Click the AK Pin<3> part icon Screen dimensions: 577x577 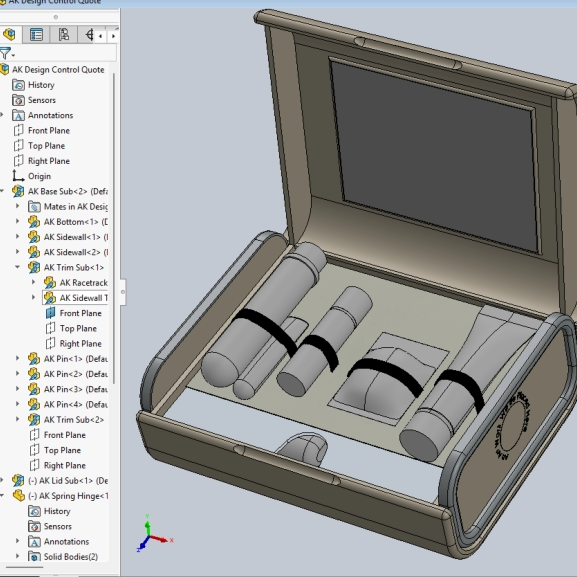34,389
